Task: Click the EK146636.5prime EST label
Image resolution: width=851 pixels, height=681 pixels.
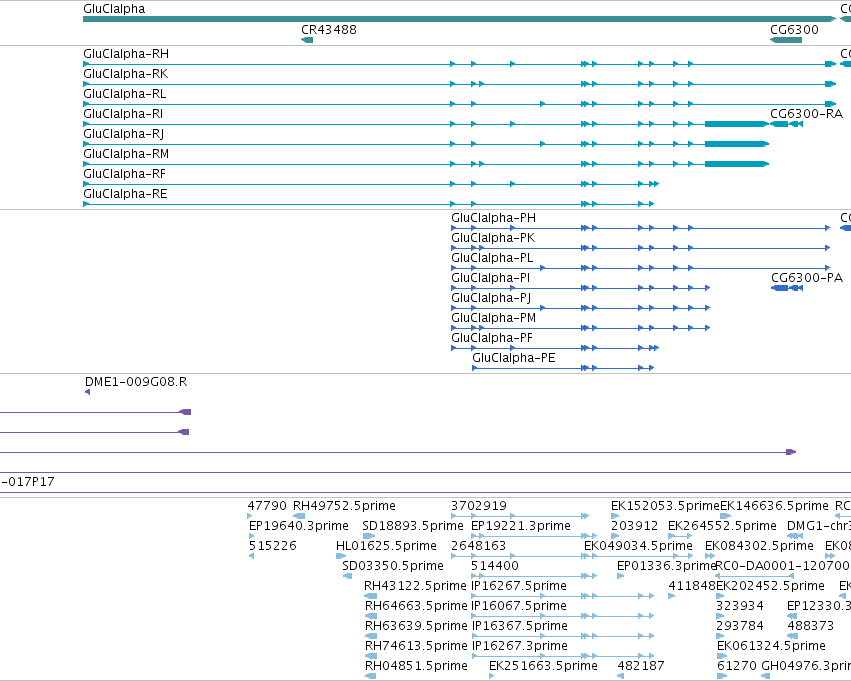Action: [x=774, y=506]
